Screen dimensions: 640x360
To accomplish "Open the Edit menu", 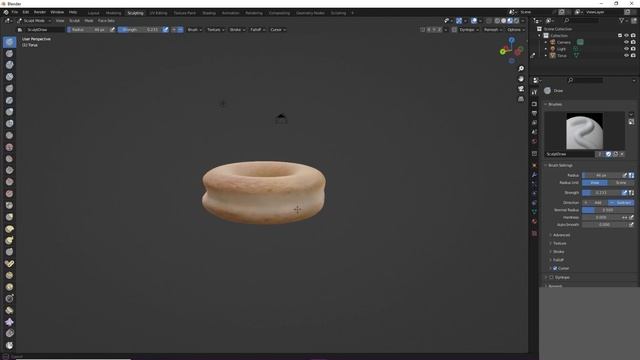I will point(26,12).
